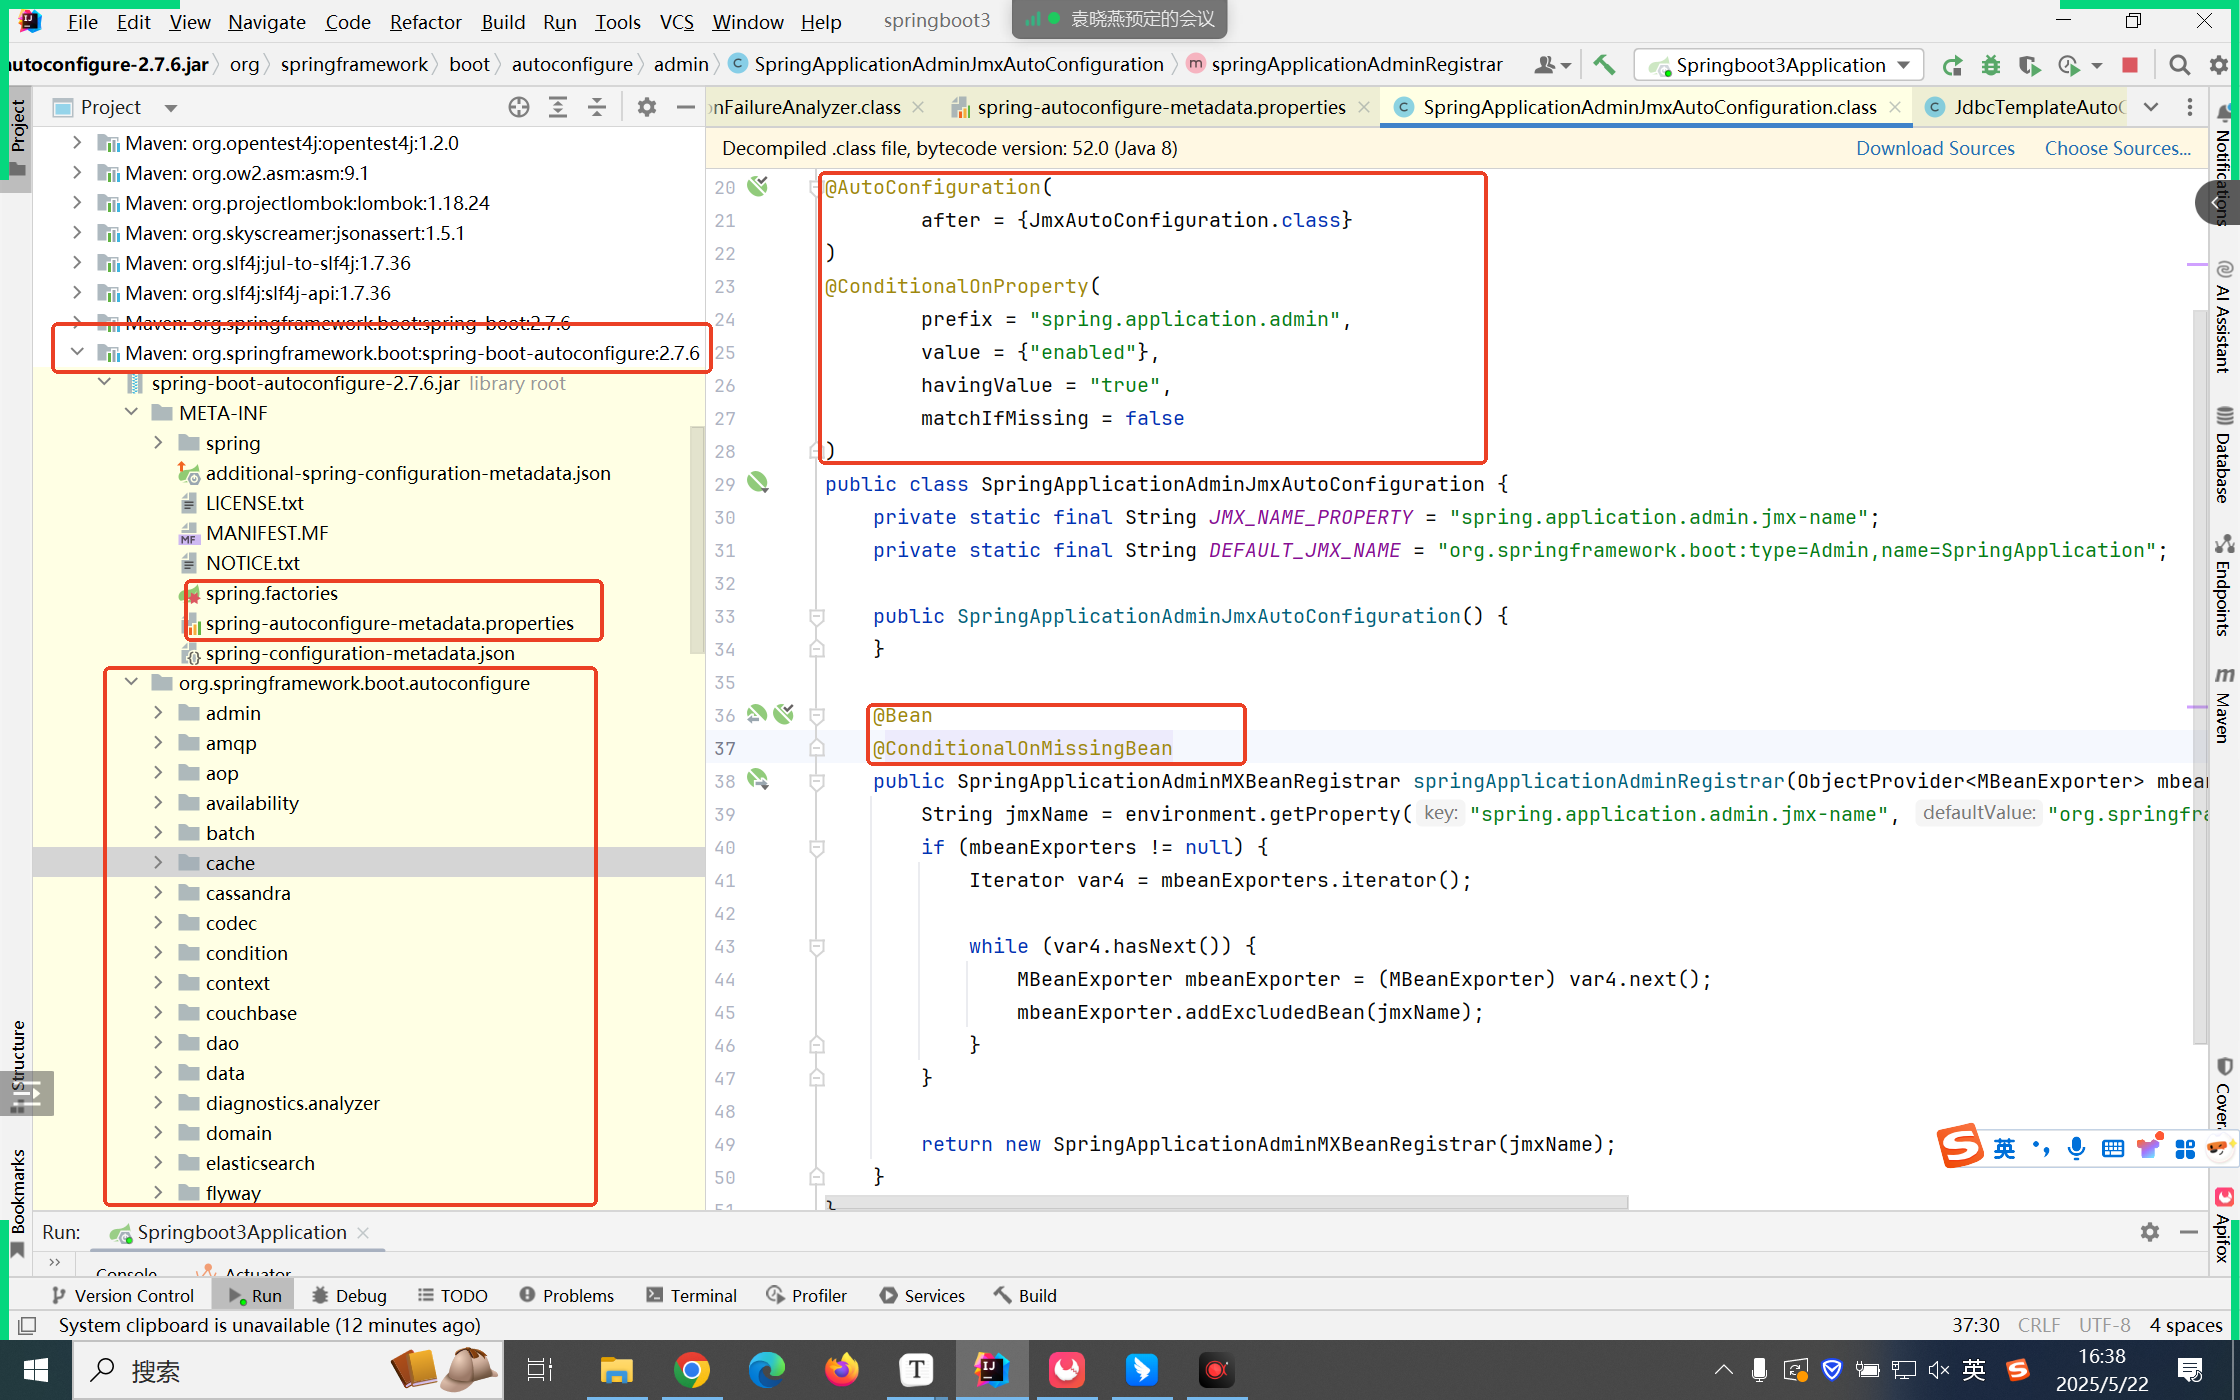Collapse all nodes in Project panel
The height and width of the screenshot is (1400, 2240).
point(597,107)
